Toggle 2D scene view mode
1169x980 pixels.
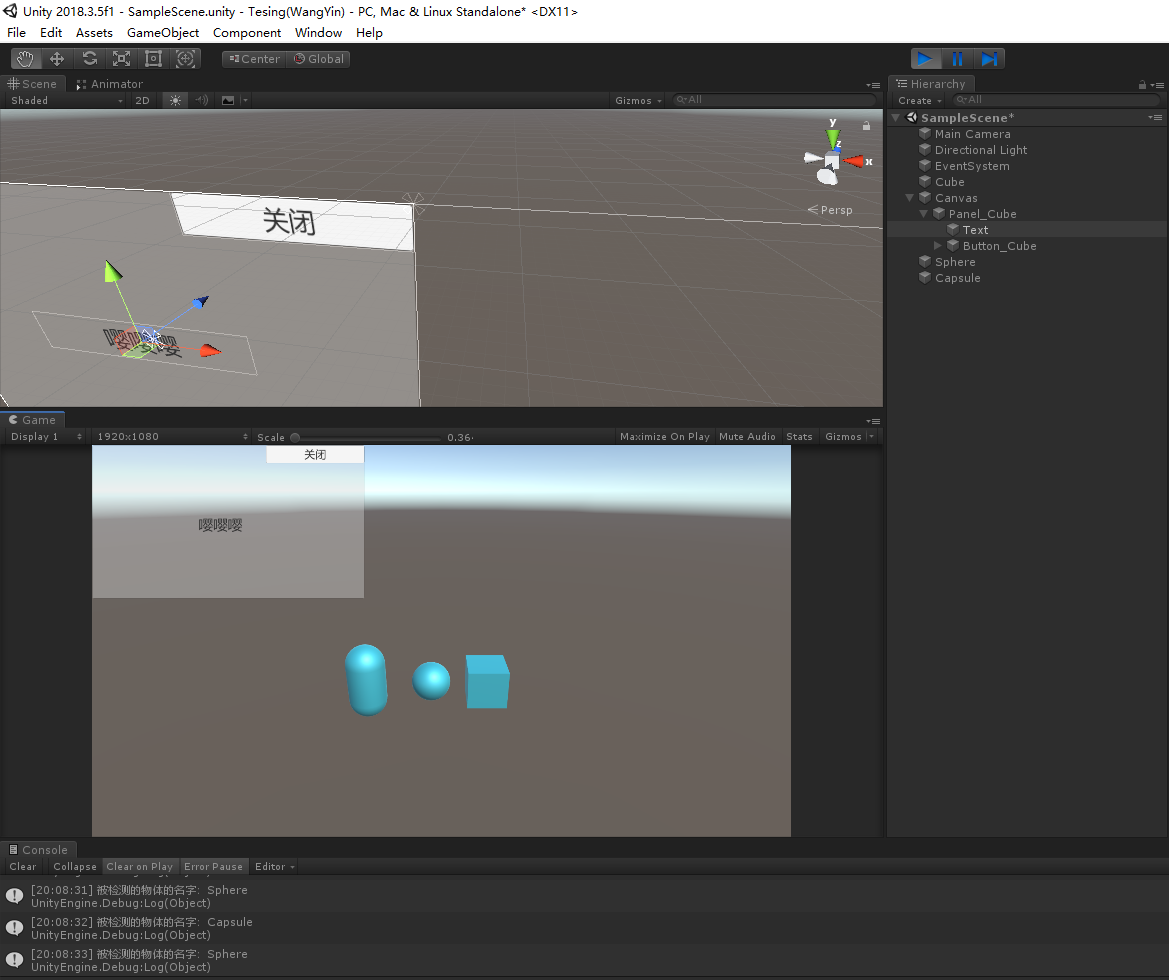142,101
